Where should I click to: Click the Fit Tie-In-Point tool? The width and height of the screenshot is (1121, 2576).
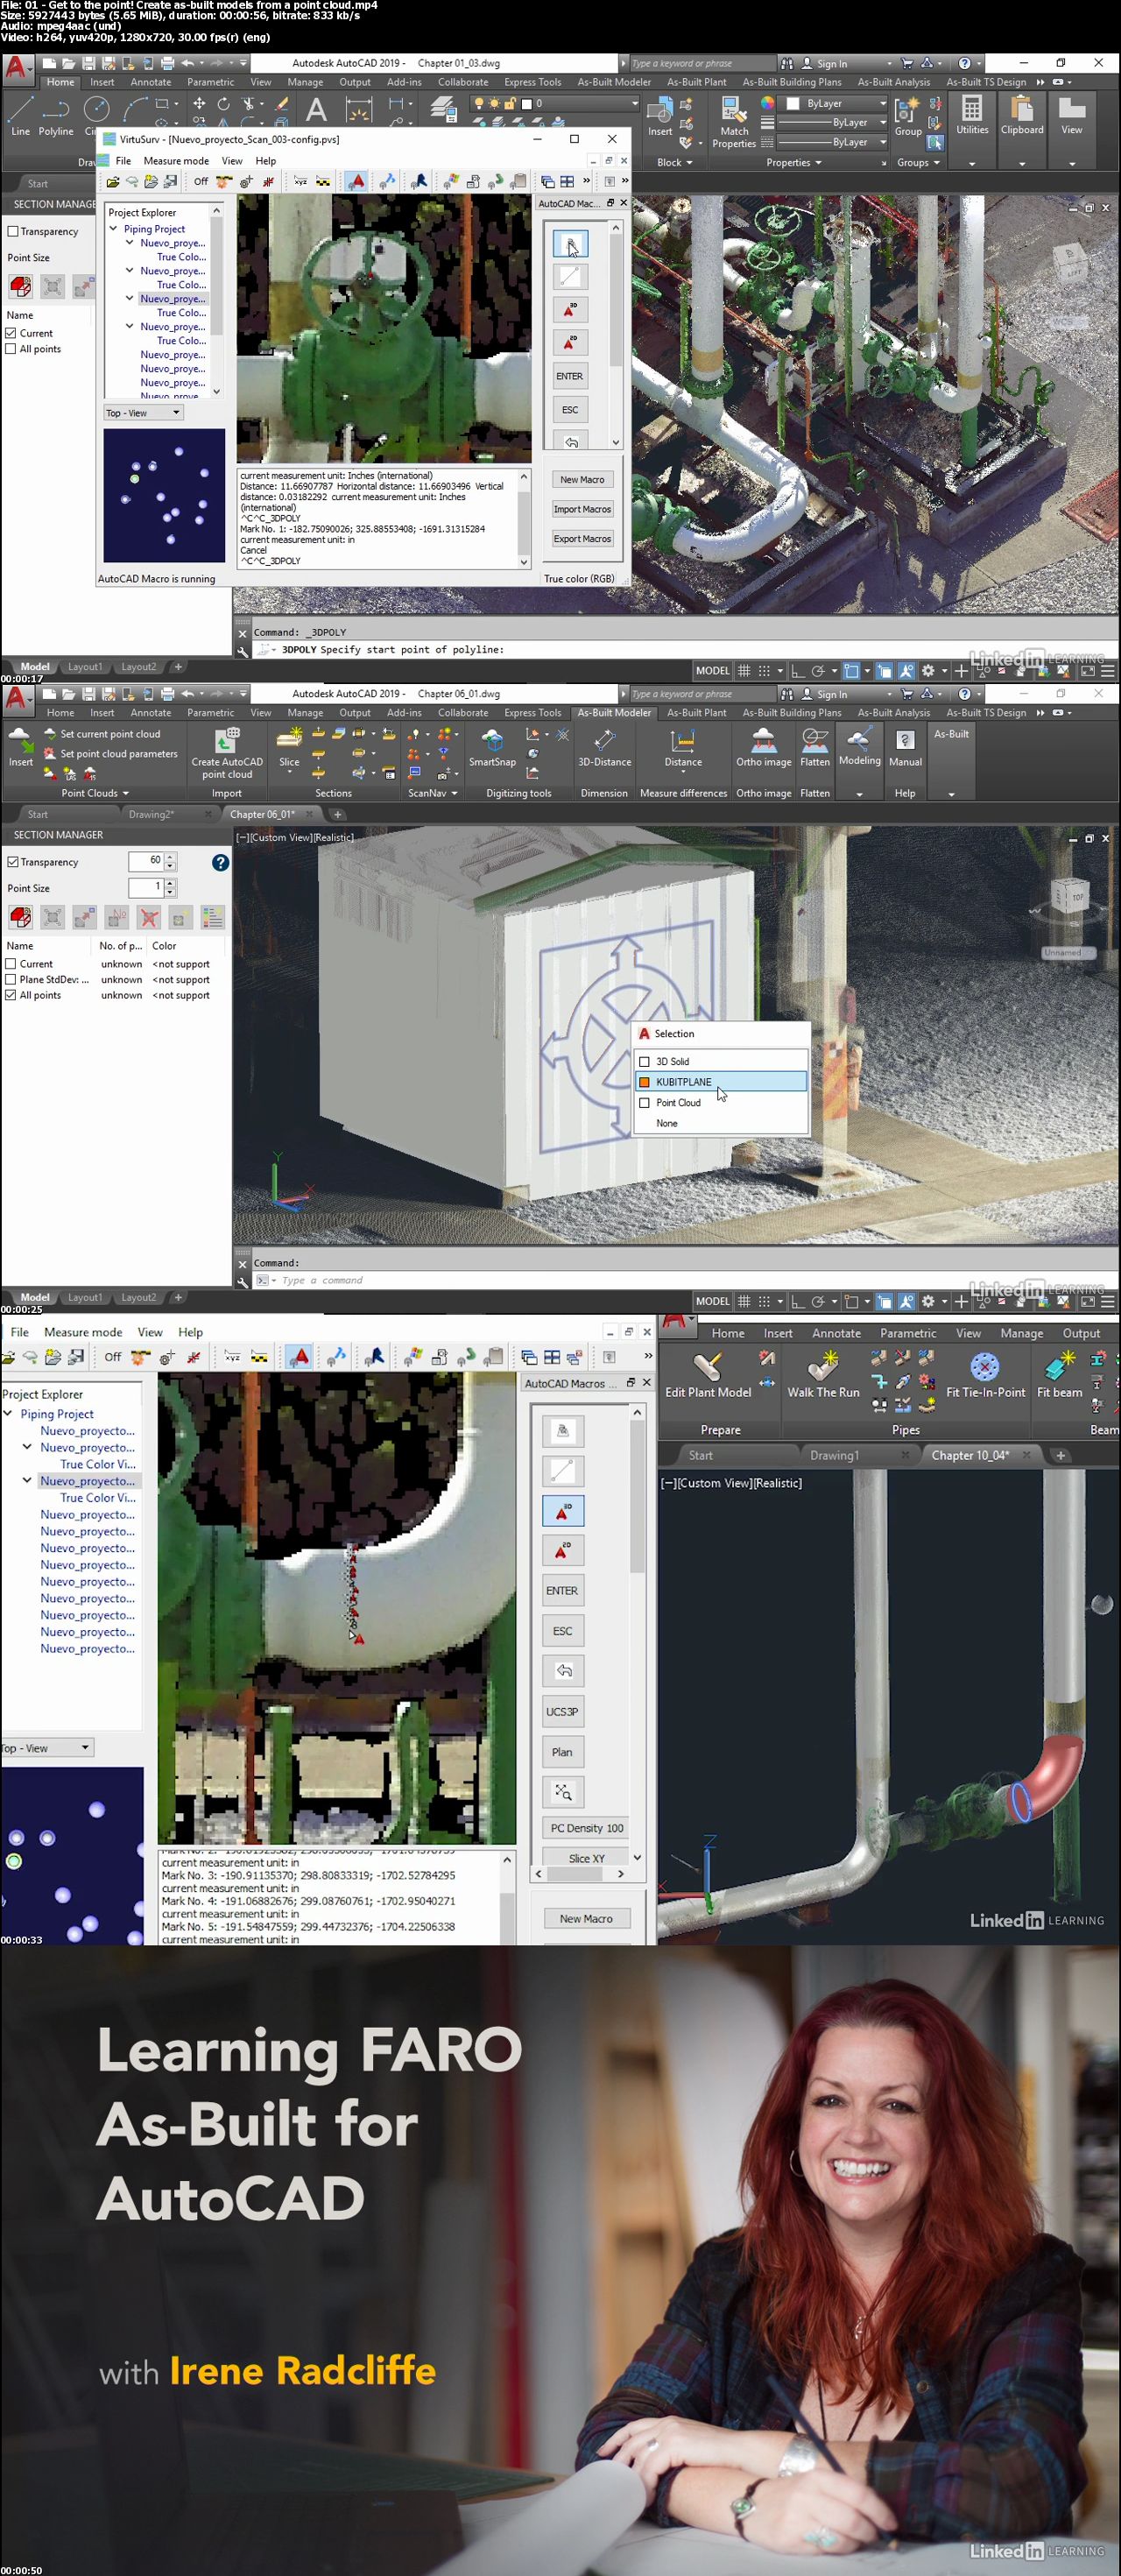[x=985, y=1374]
